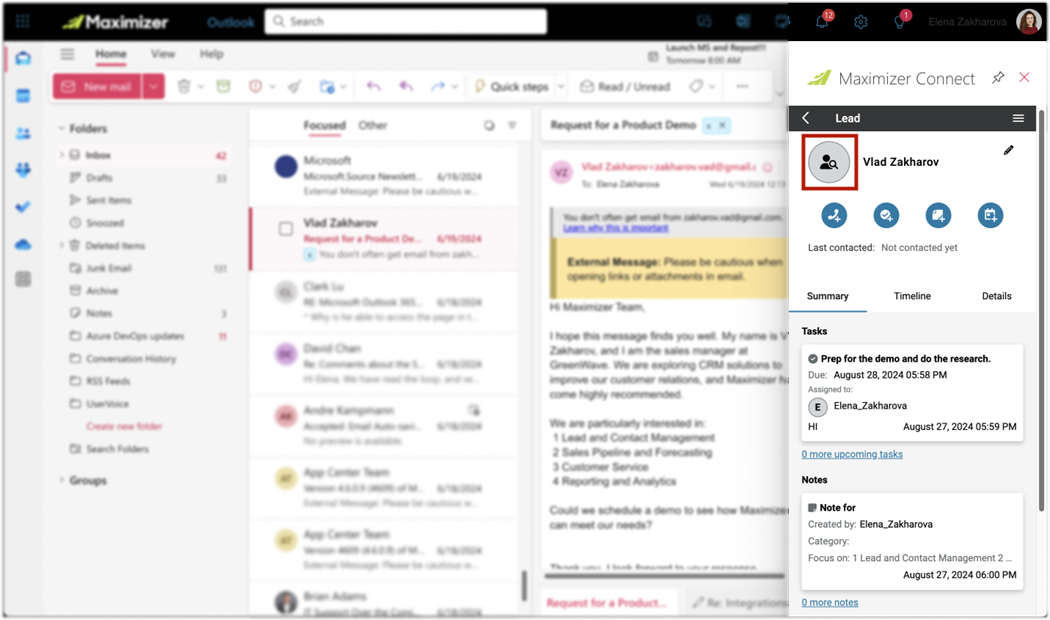The image size is (1050, 620).
Task: Expand the Groups section
Action: 62,480
